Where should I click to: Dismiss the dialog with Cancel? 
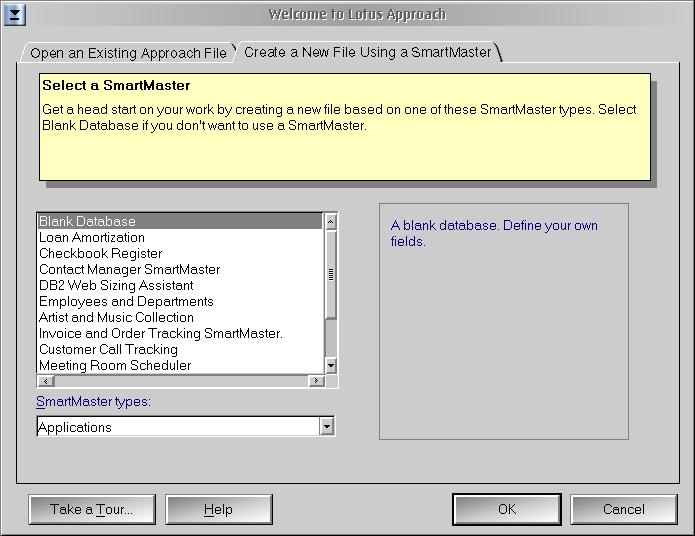pos(624,509)
